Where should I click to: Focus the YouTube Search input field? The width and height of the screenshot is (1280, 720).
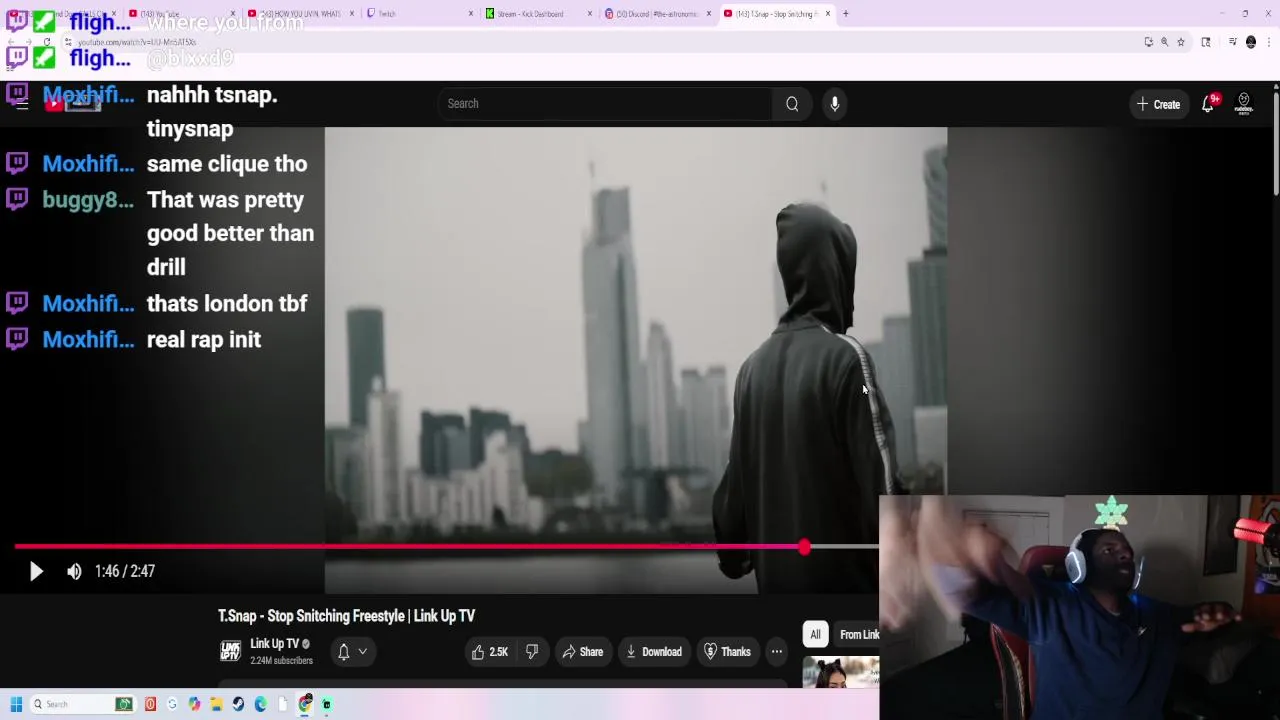click(x=605, y=104)
